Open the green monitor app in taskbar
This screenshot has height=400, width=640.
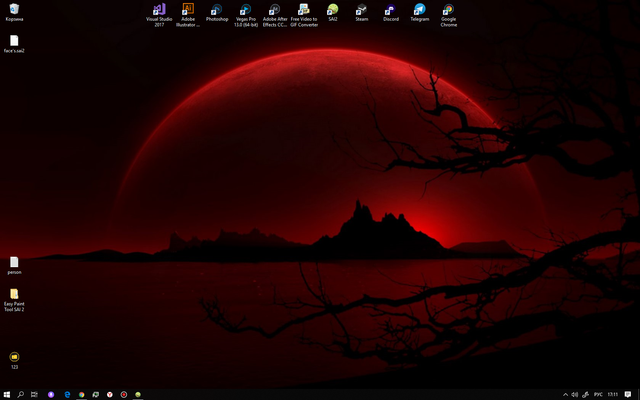tap(96, 394)
